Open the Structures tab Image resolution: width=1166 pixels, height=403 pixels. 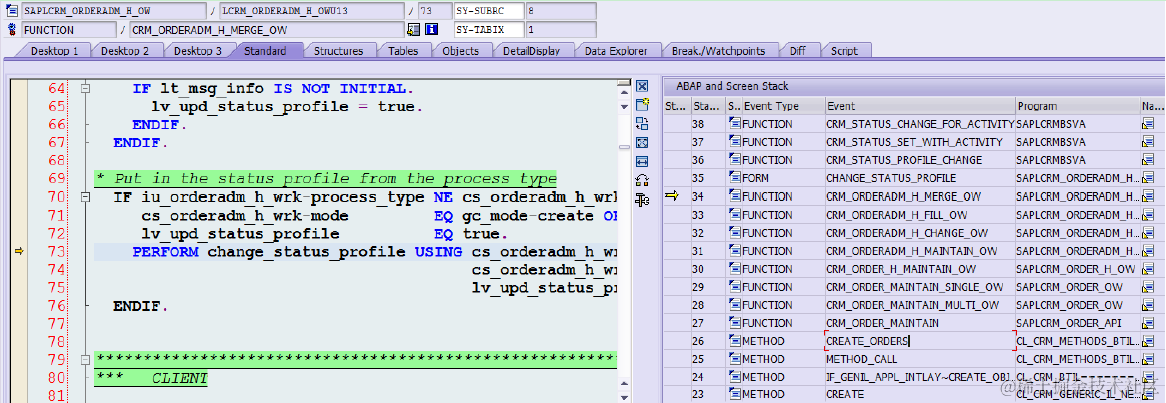[338, 51]
